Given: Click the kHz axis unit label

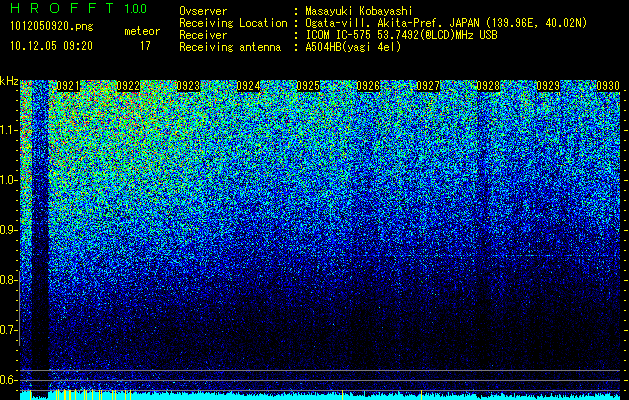Looking at the screenshot, I should tap(9, 81).
